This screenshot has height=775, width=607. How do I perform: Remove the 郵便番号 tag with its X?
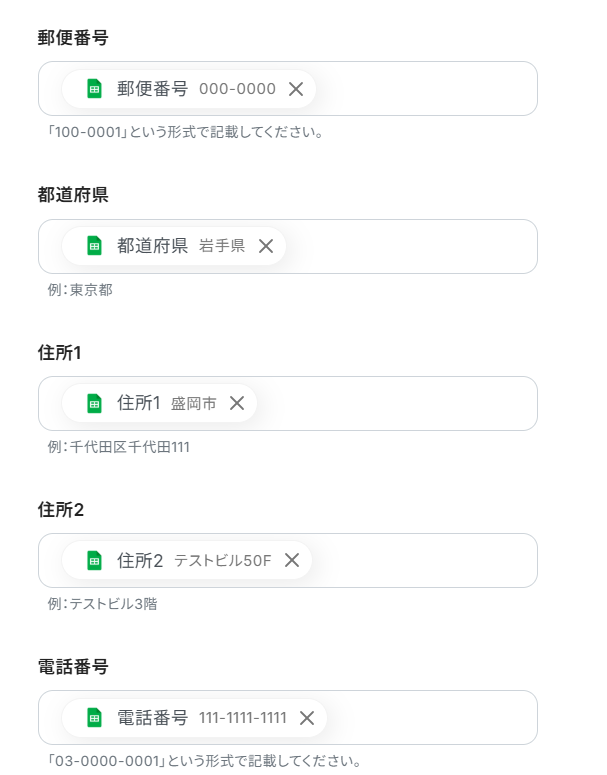(x=296, y=89)
